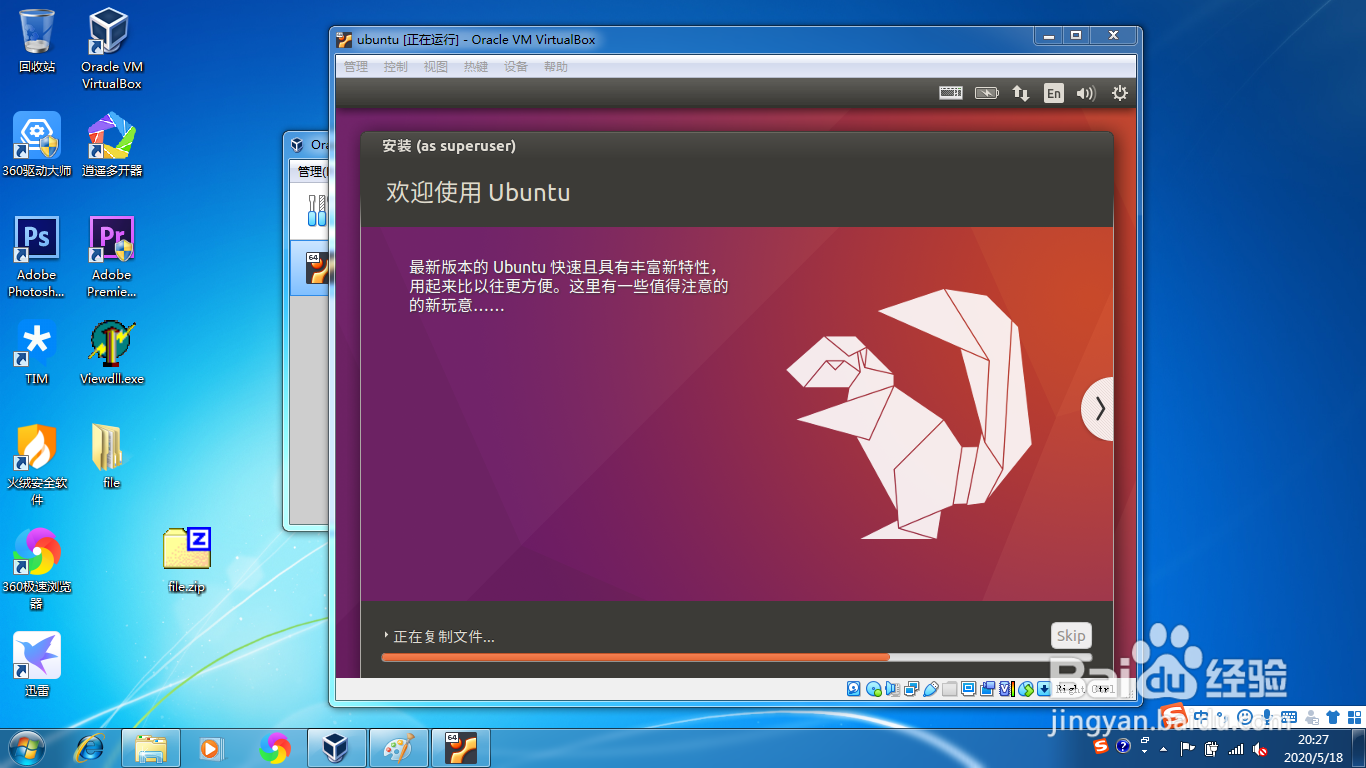Open the Action Center flag tray icon
Screen dimensions: 1366x768
coord(1187,748)
